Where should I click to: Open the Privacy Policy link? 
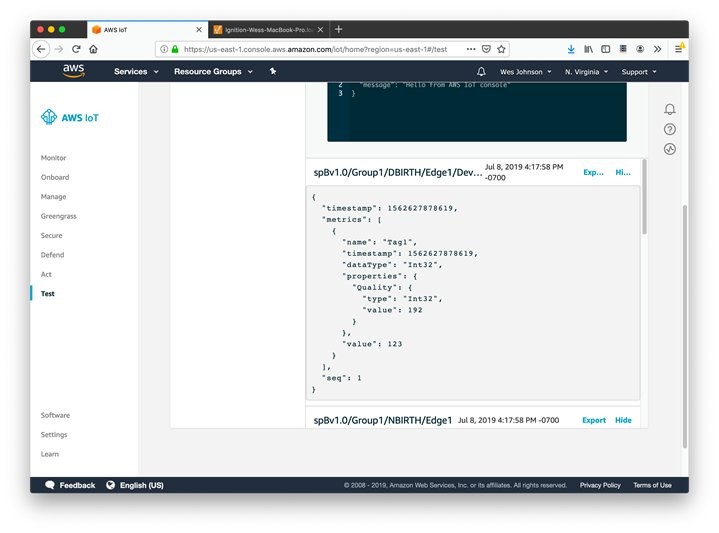[x=600, y=485]
